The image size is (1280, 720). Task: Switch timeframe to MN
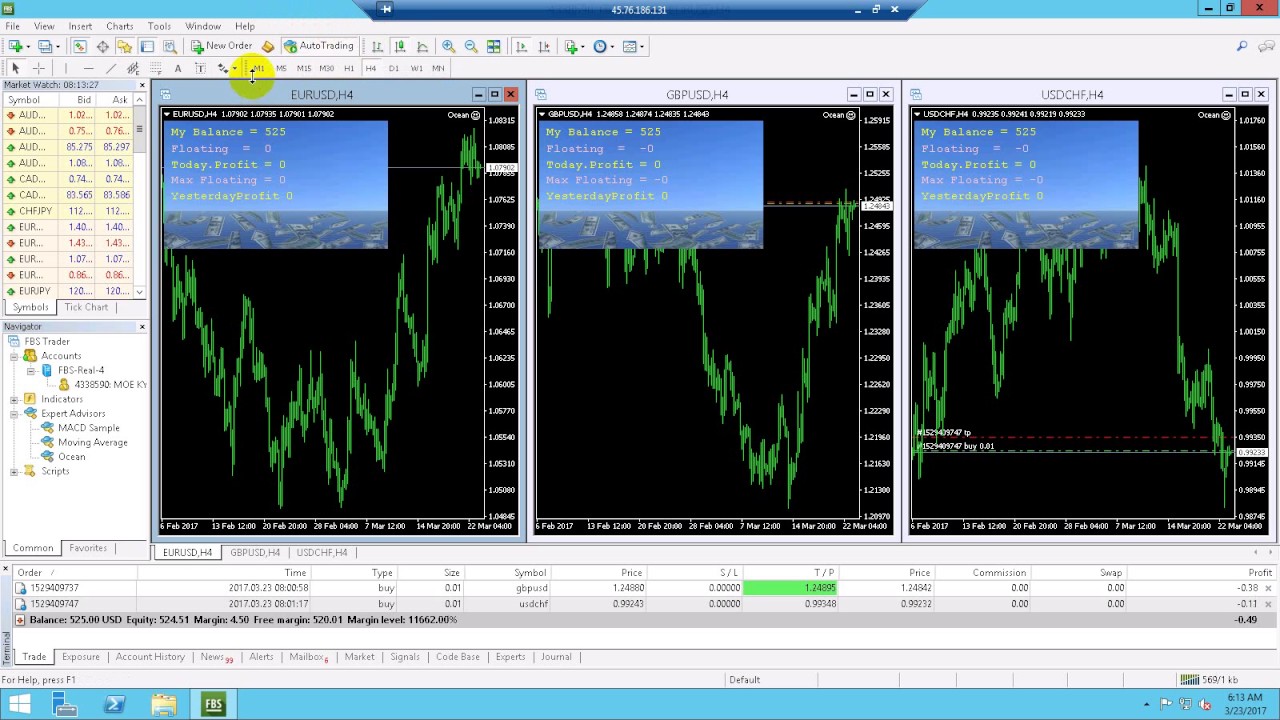(x=439, y=68)
